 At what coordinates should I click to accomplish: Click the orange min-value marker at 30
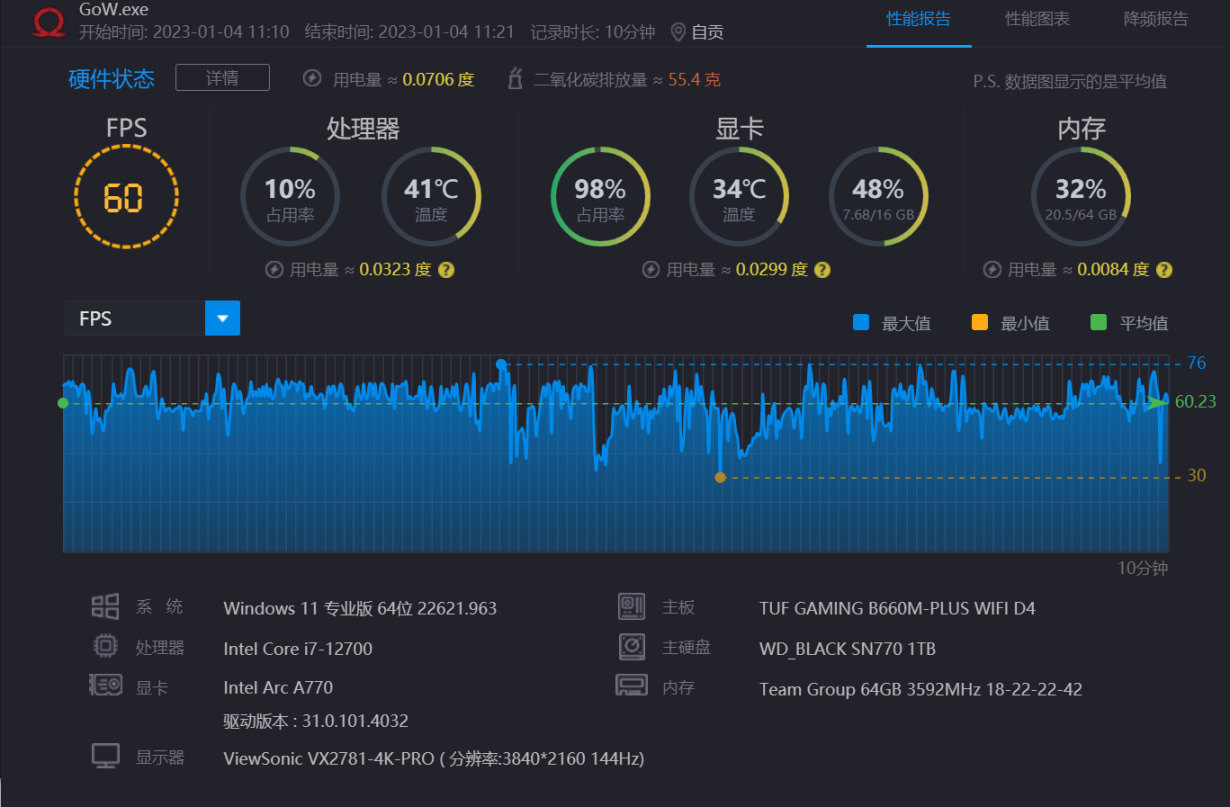pos(720,477)
